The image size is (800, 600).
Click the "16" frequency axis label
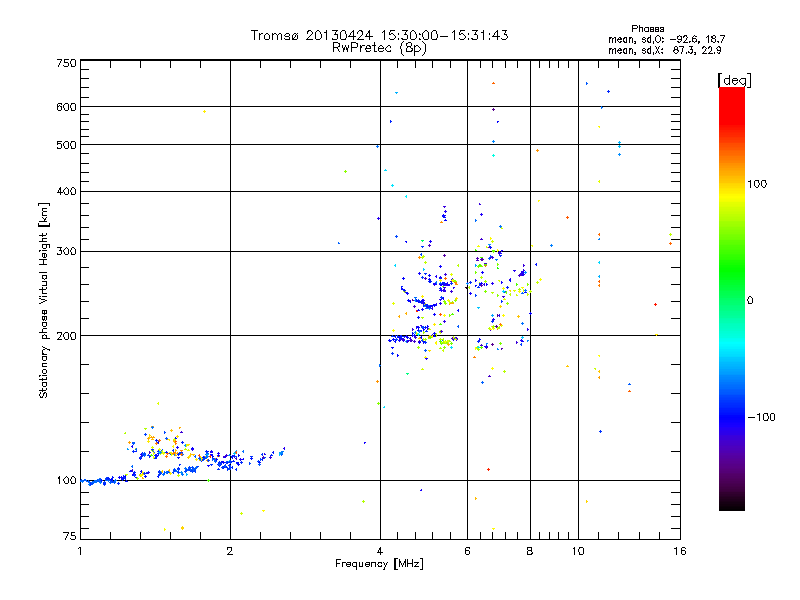tap(680, 551)
